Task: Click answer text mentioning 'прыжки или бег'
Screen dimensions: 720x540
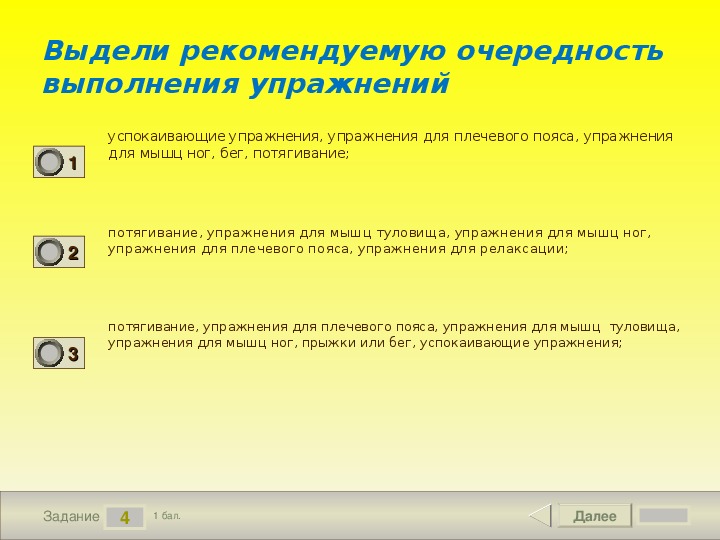Action: pos(394,335)
